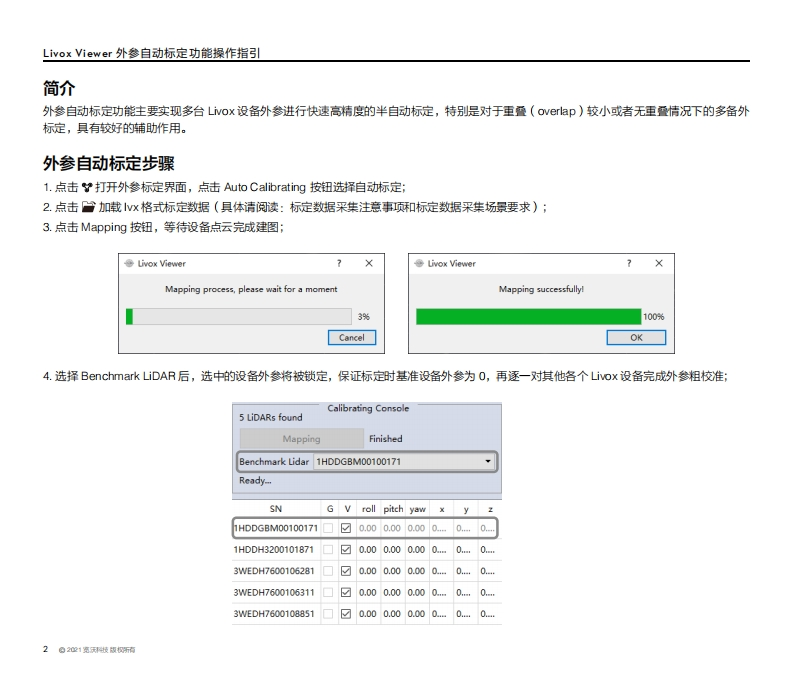Close the Mapping successfully dialog
Screen dimensions: 793x685
(x=658, y=264)
